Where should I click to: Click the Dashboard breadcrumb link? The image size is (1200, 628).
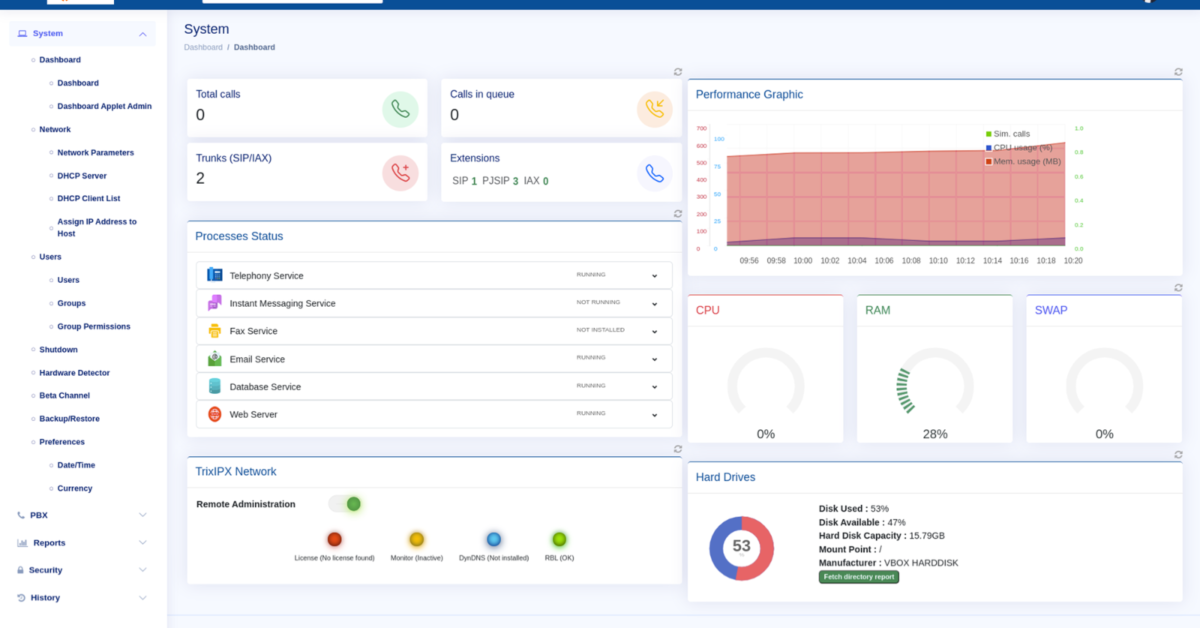click(x=203, y=47)
